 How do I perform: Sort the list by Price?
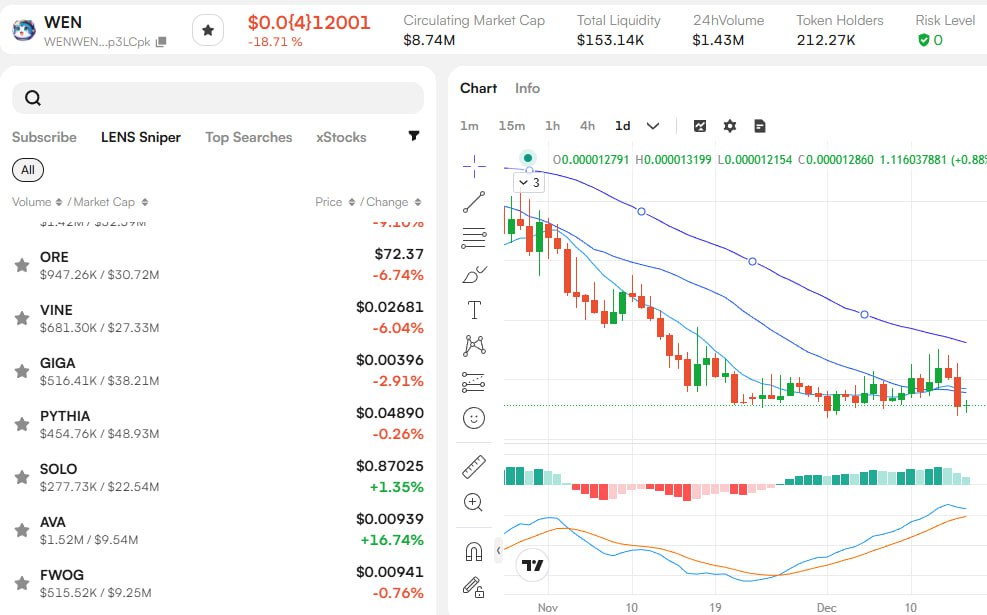coord(335,202)
